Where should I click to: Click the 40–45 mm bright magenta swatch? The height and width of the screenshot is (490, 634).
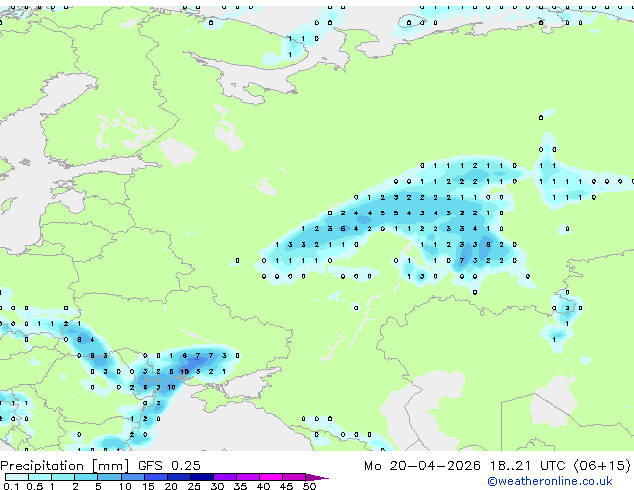271,477
